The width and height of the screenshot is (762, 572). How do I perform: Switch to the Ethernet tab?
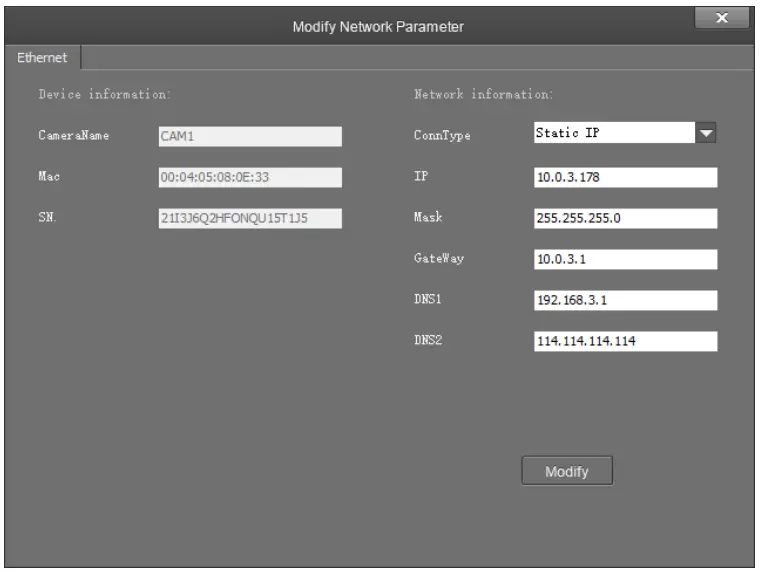tap(42, 58)
